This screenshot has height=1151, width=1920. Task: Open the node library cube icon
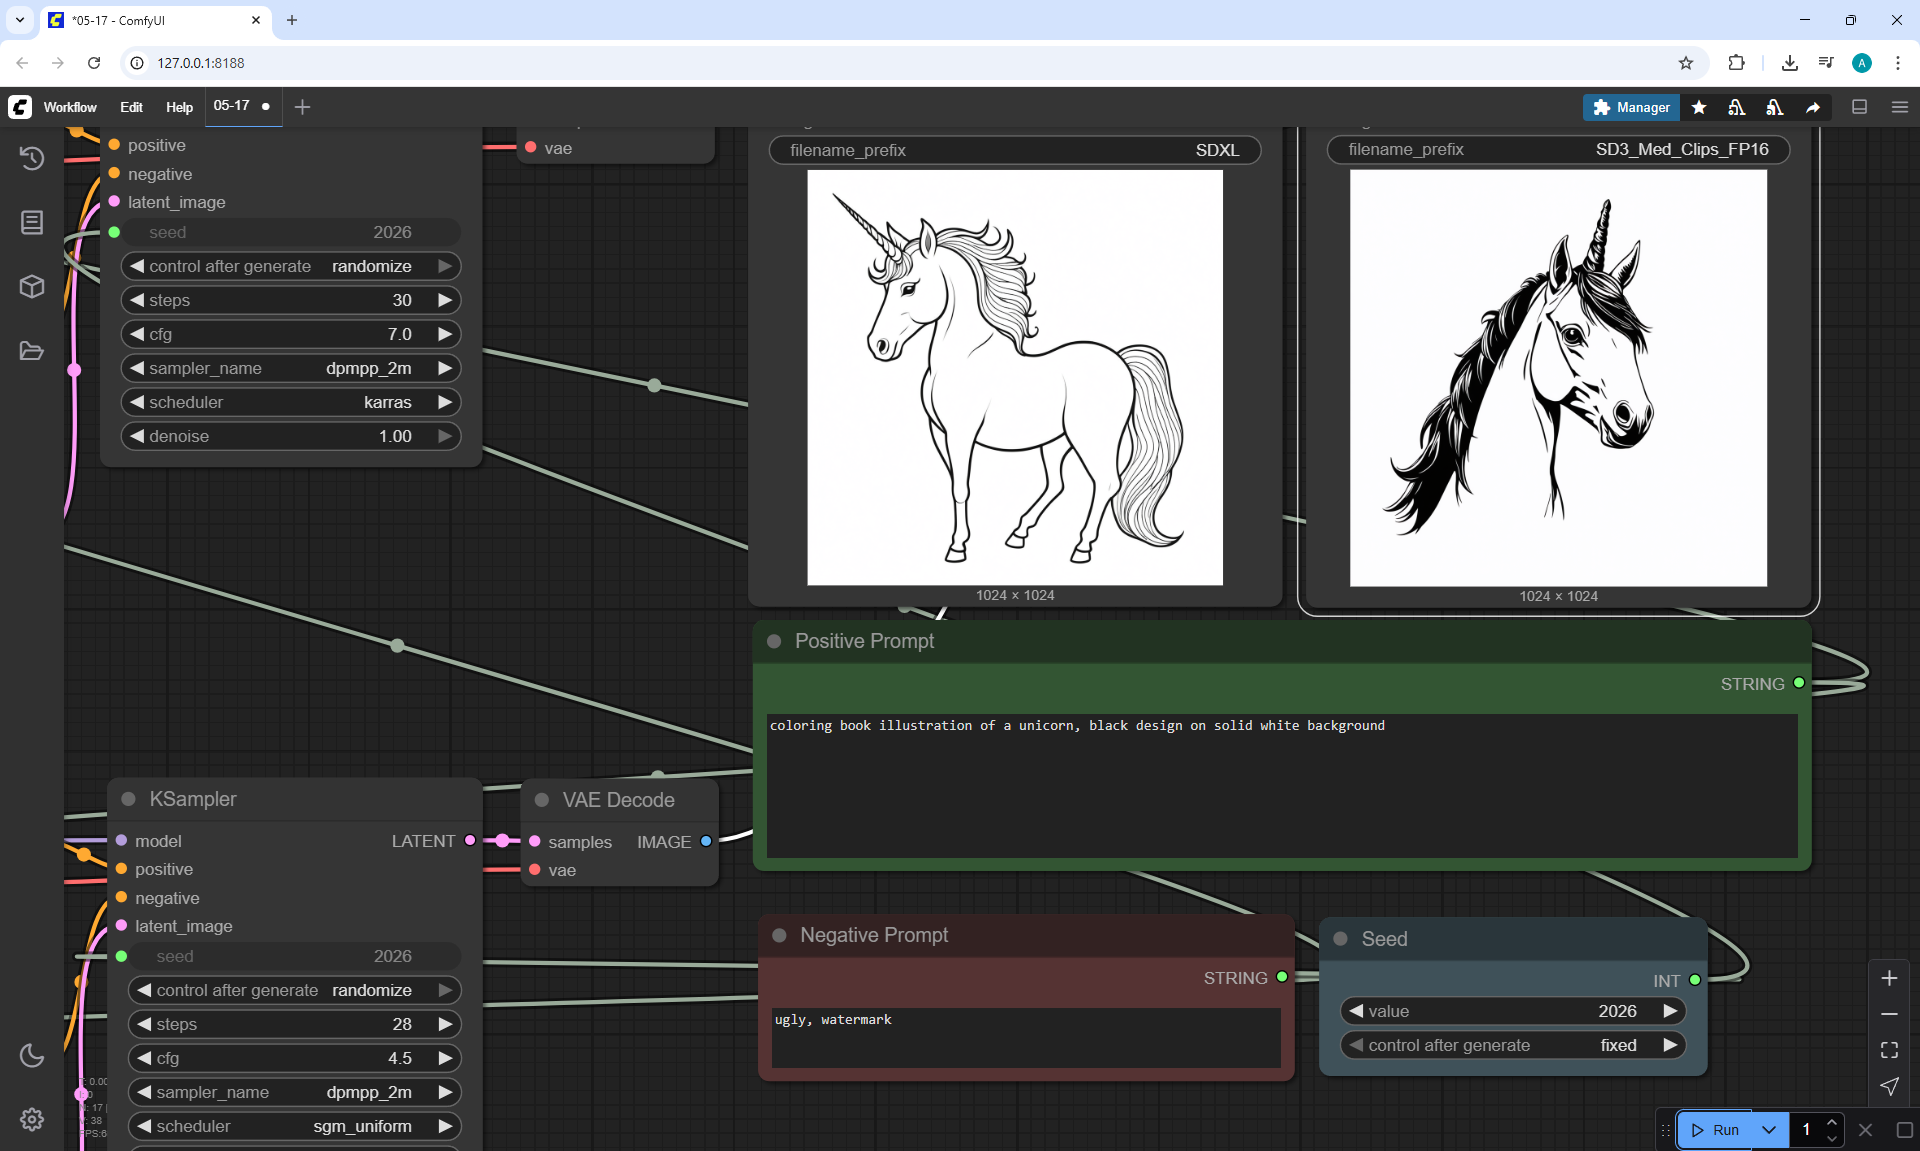pos(32,287)
